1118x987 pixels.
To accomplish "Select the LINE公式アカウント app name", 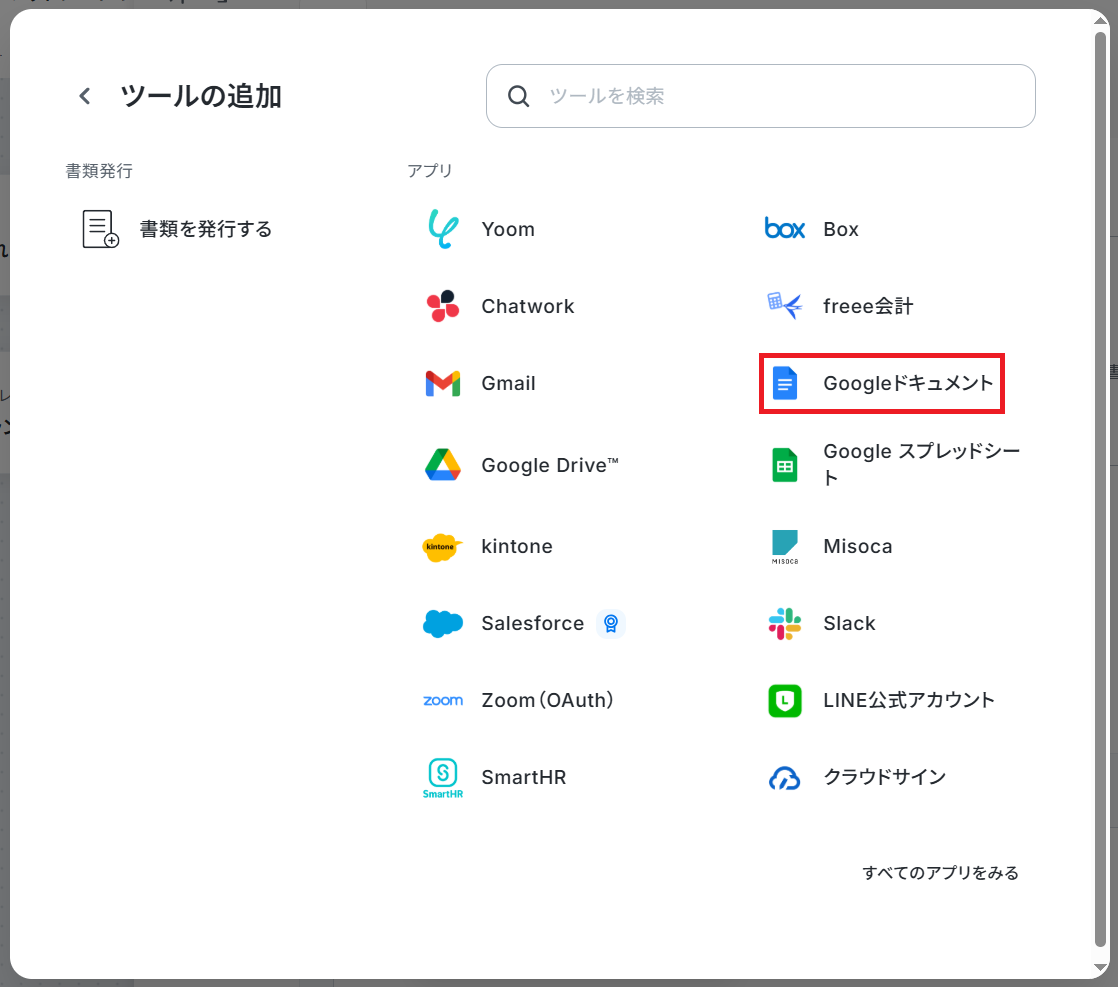I will (908, 700).
